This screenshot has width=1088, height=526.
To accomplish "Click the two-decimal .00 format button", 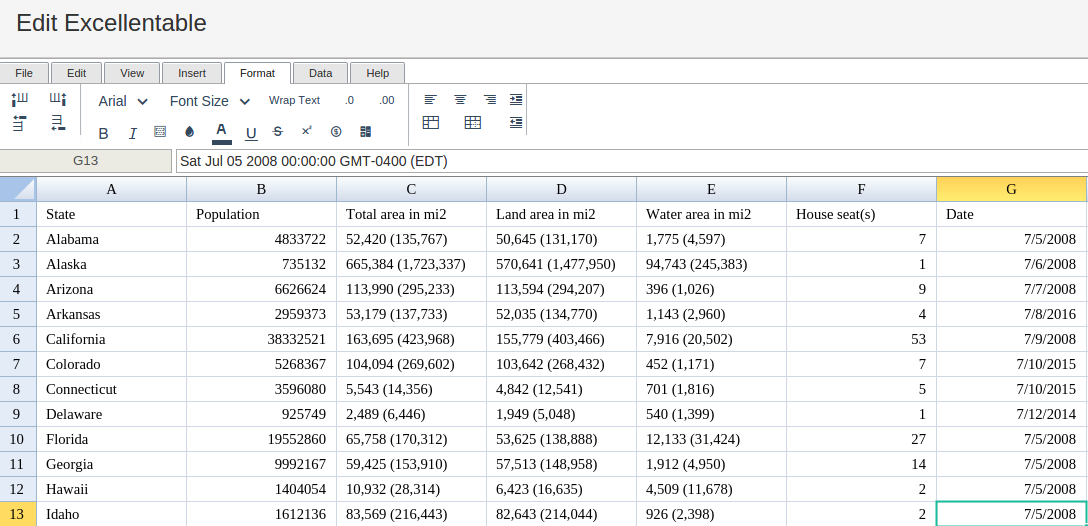I will pyautogui.click(x=387, y=100).
